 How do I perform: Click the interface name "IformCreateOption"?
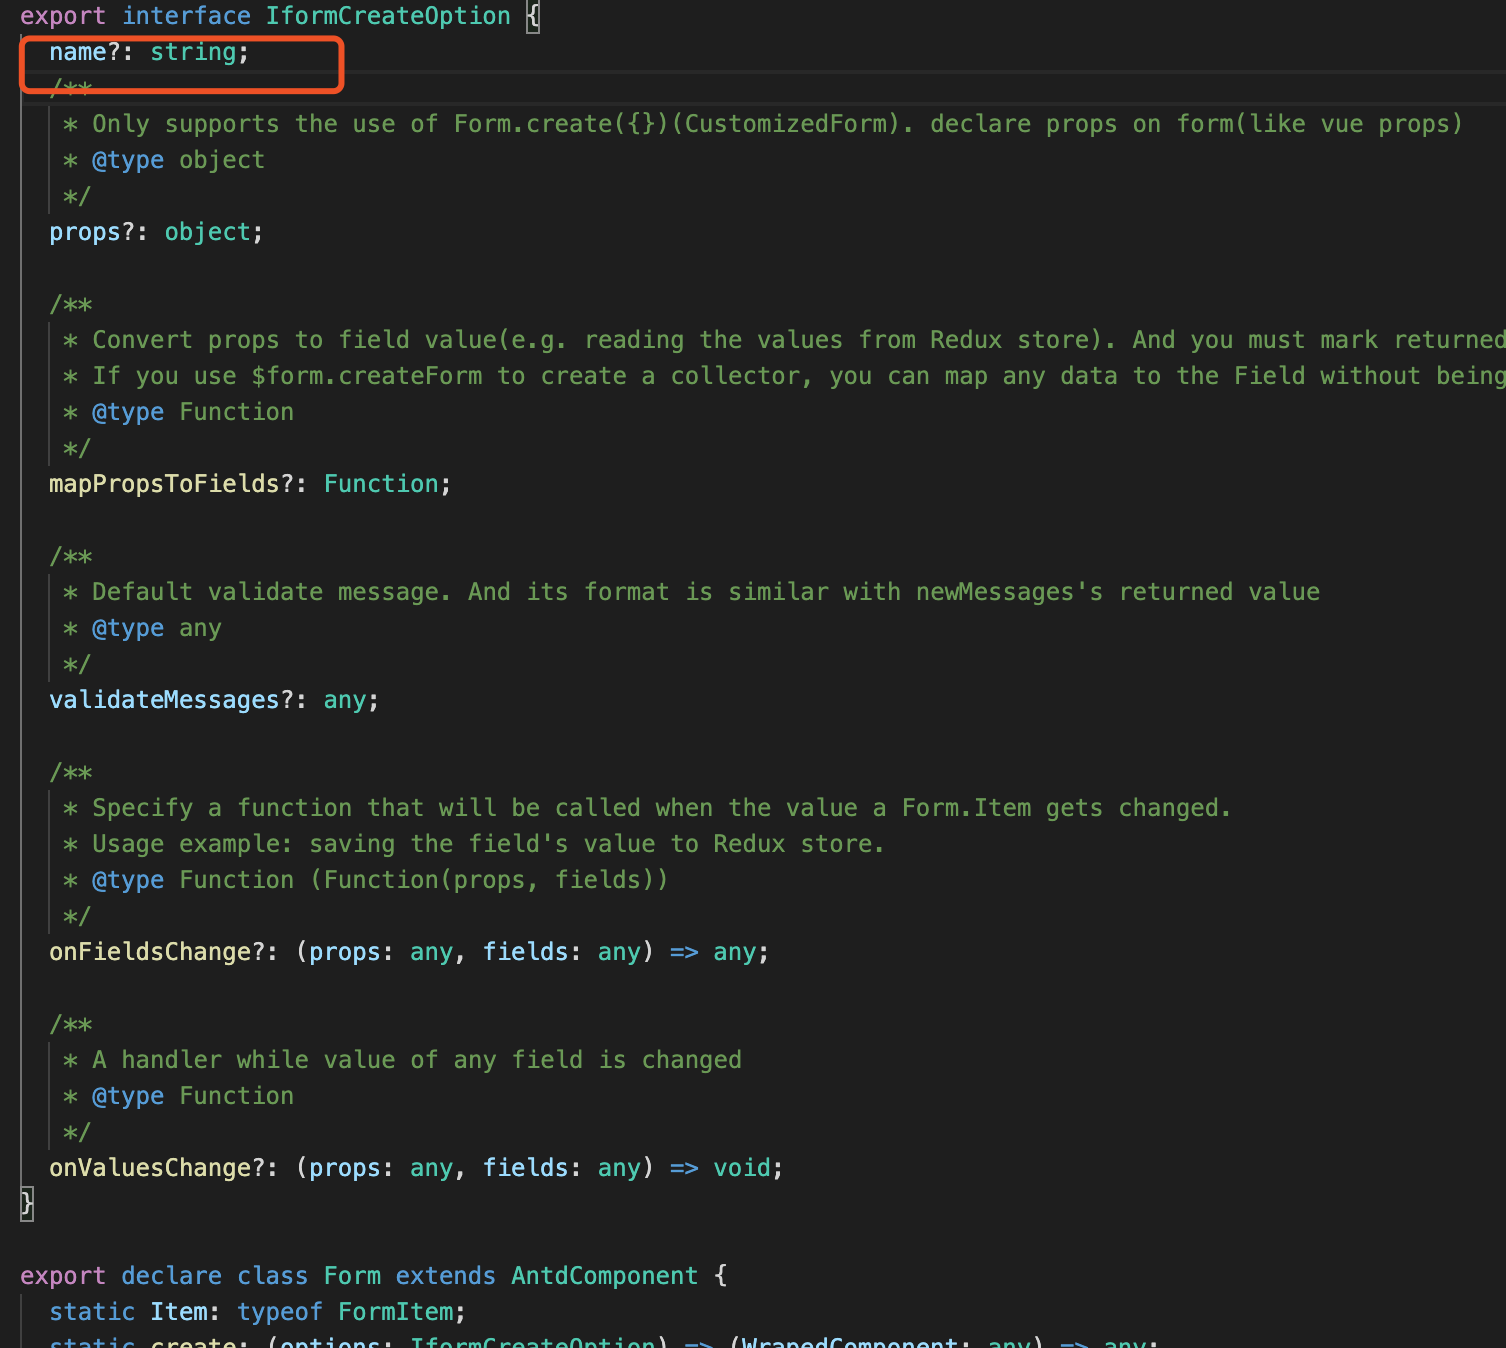(x=388, y=16)
